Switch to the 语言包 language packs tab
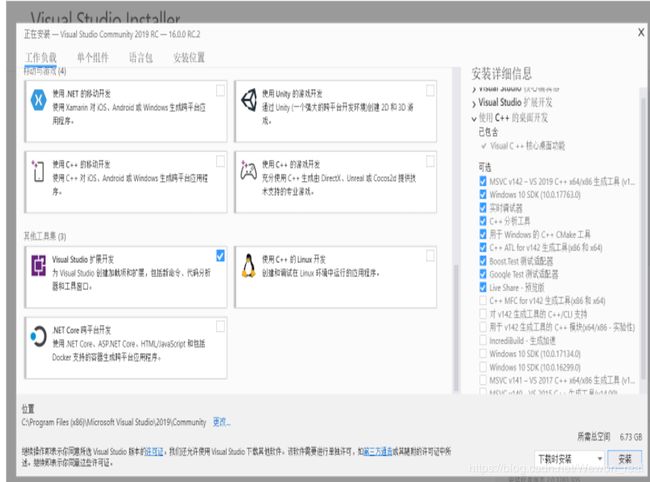The height and width of the screenshot is (482, 650). click(x=141, y=57)
